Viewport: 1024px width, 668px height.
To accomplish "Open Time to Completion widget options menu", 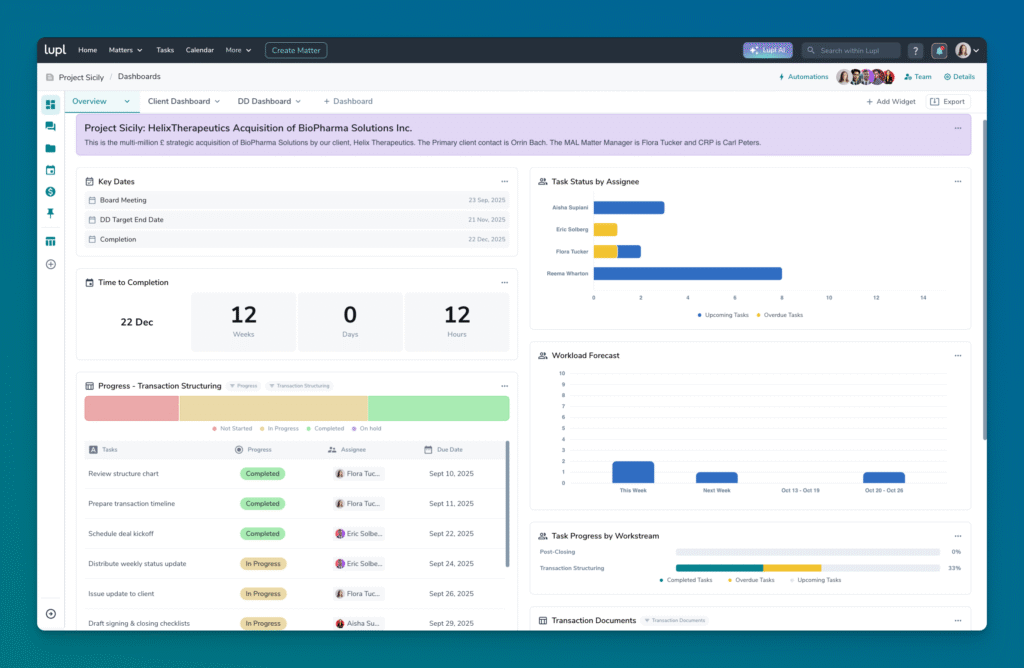I will pyautogui.click(x=504, y=283).
